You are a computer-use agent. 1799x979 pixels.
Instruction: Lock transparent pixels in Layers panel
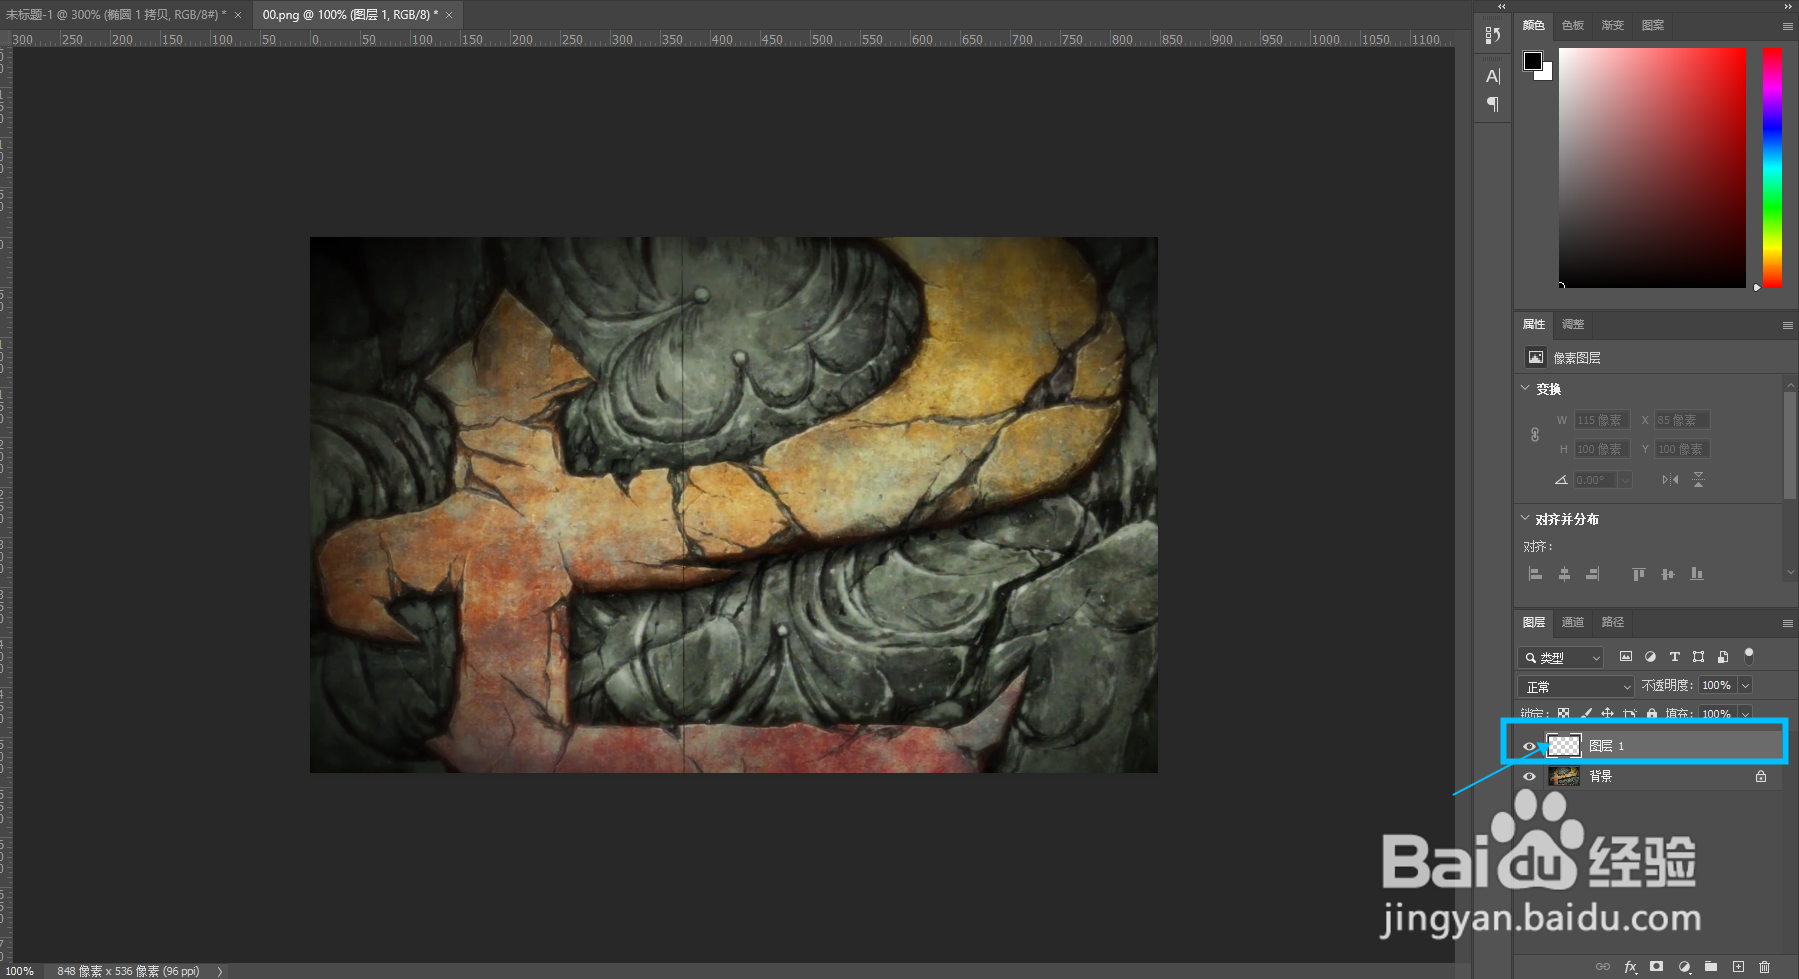point(1563,713)
